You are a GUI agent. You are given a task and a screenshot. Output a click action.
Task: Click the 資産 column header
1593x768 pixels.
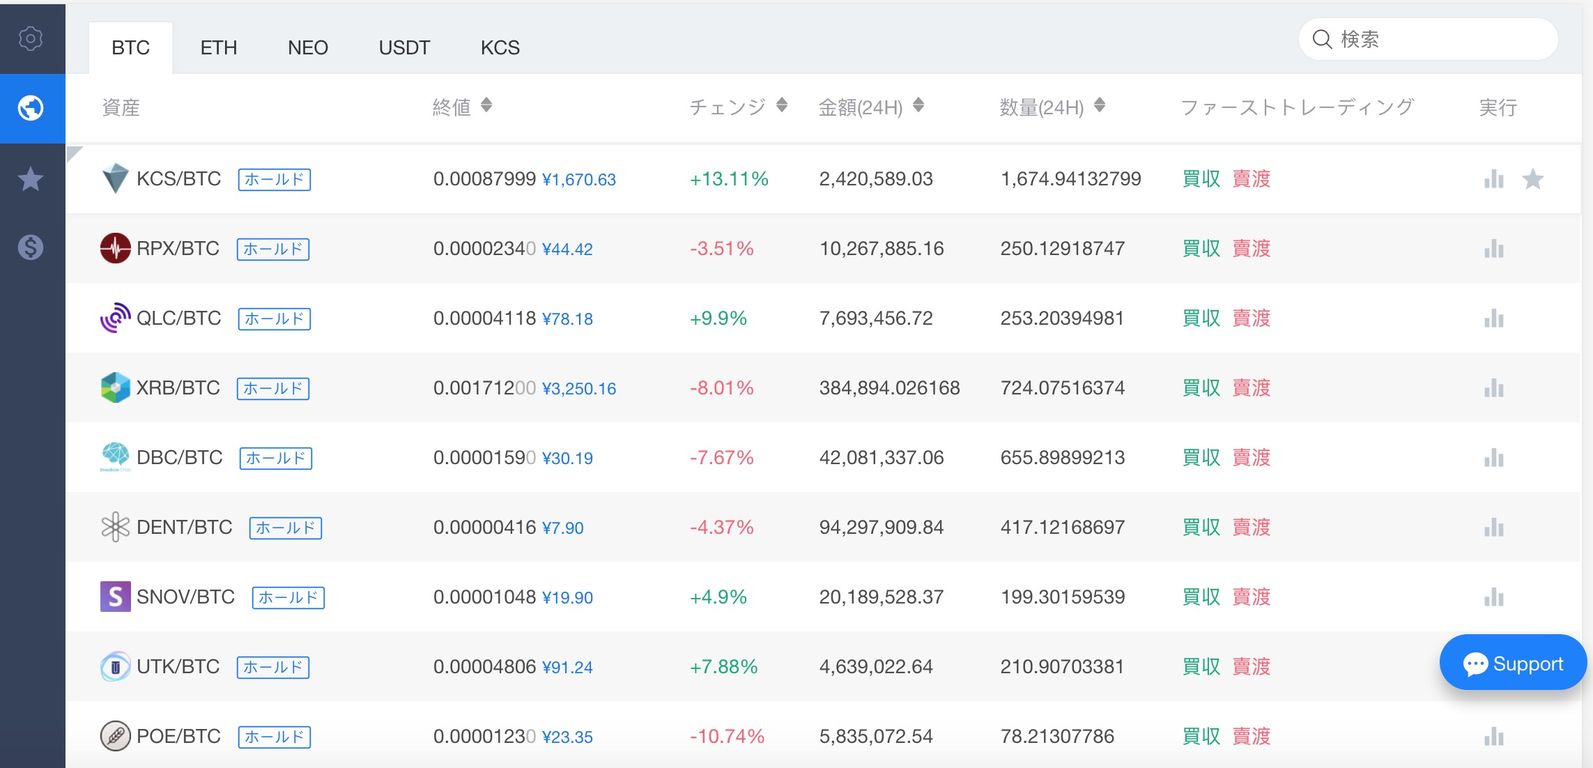click(121, 107)
